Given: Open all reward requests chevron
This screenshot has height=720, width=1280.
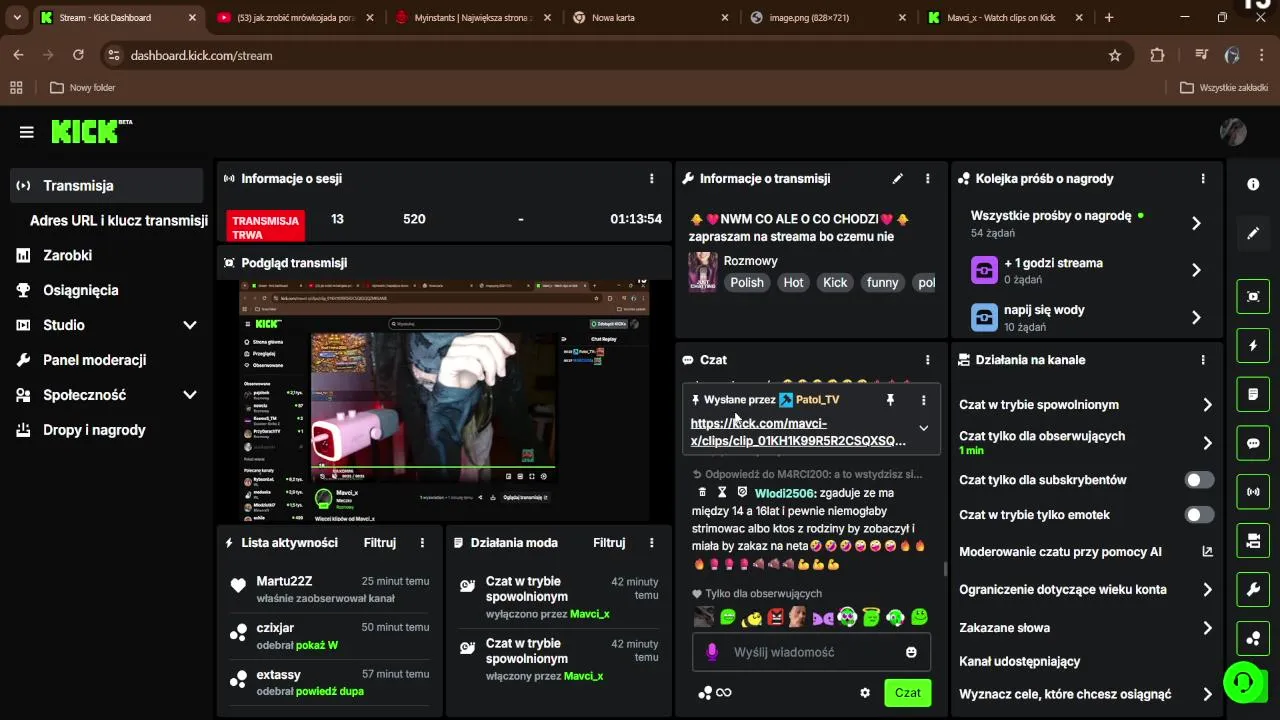Looking at the screenshot, I should (x=1196, y=224).
